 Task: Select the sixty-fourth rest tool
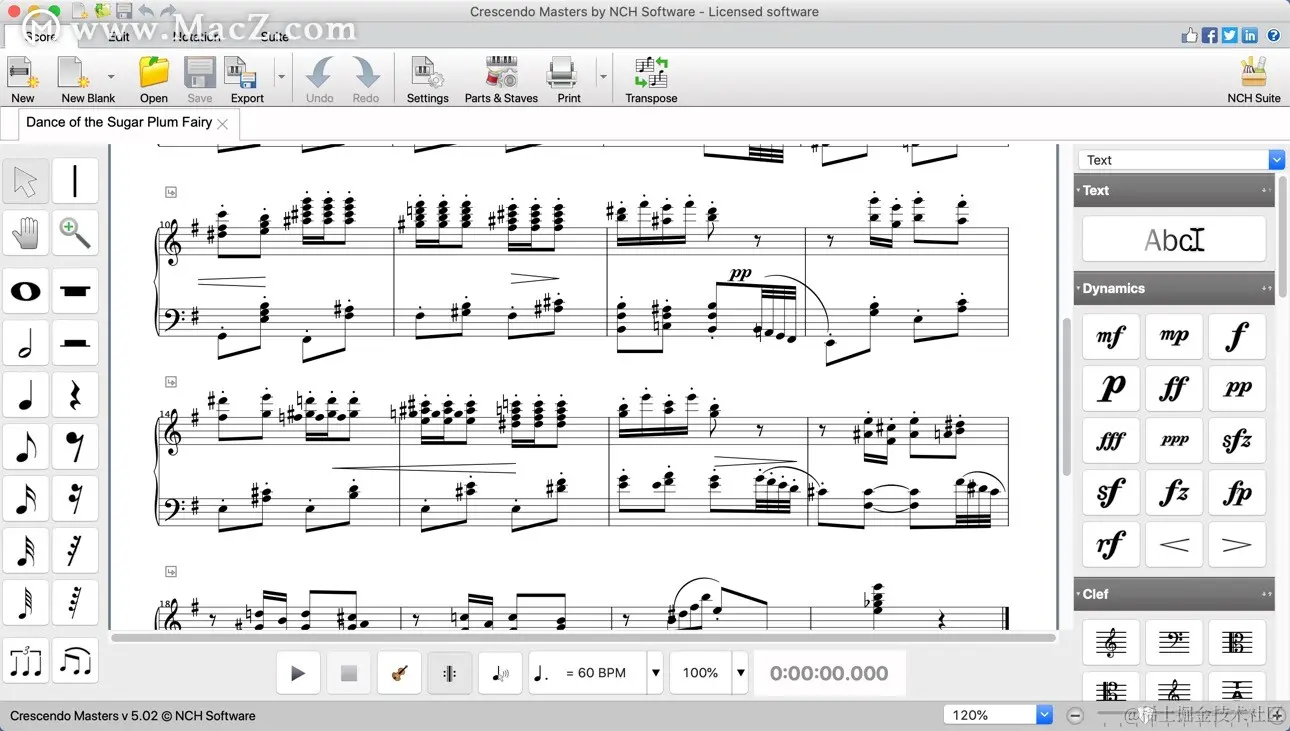coord(75,603)
